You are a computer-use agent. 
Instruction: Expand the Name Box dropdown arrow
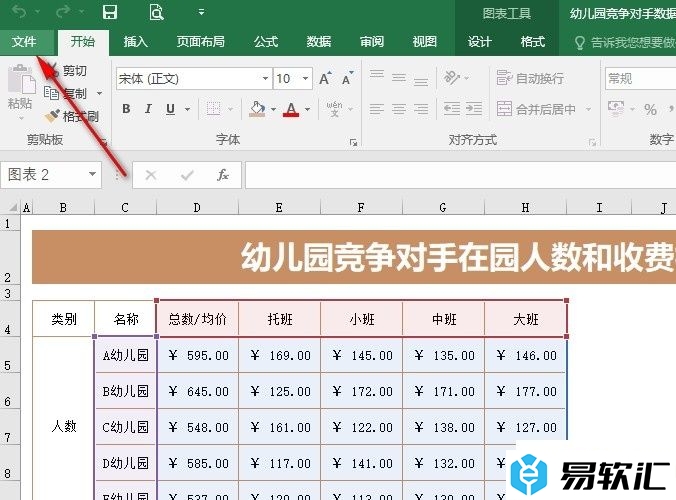tap(93, 175)
